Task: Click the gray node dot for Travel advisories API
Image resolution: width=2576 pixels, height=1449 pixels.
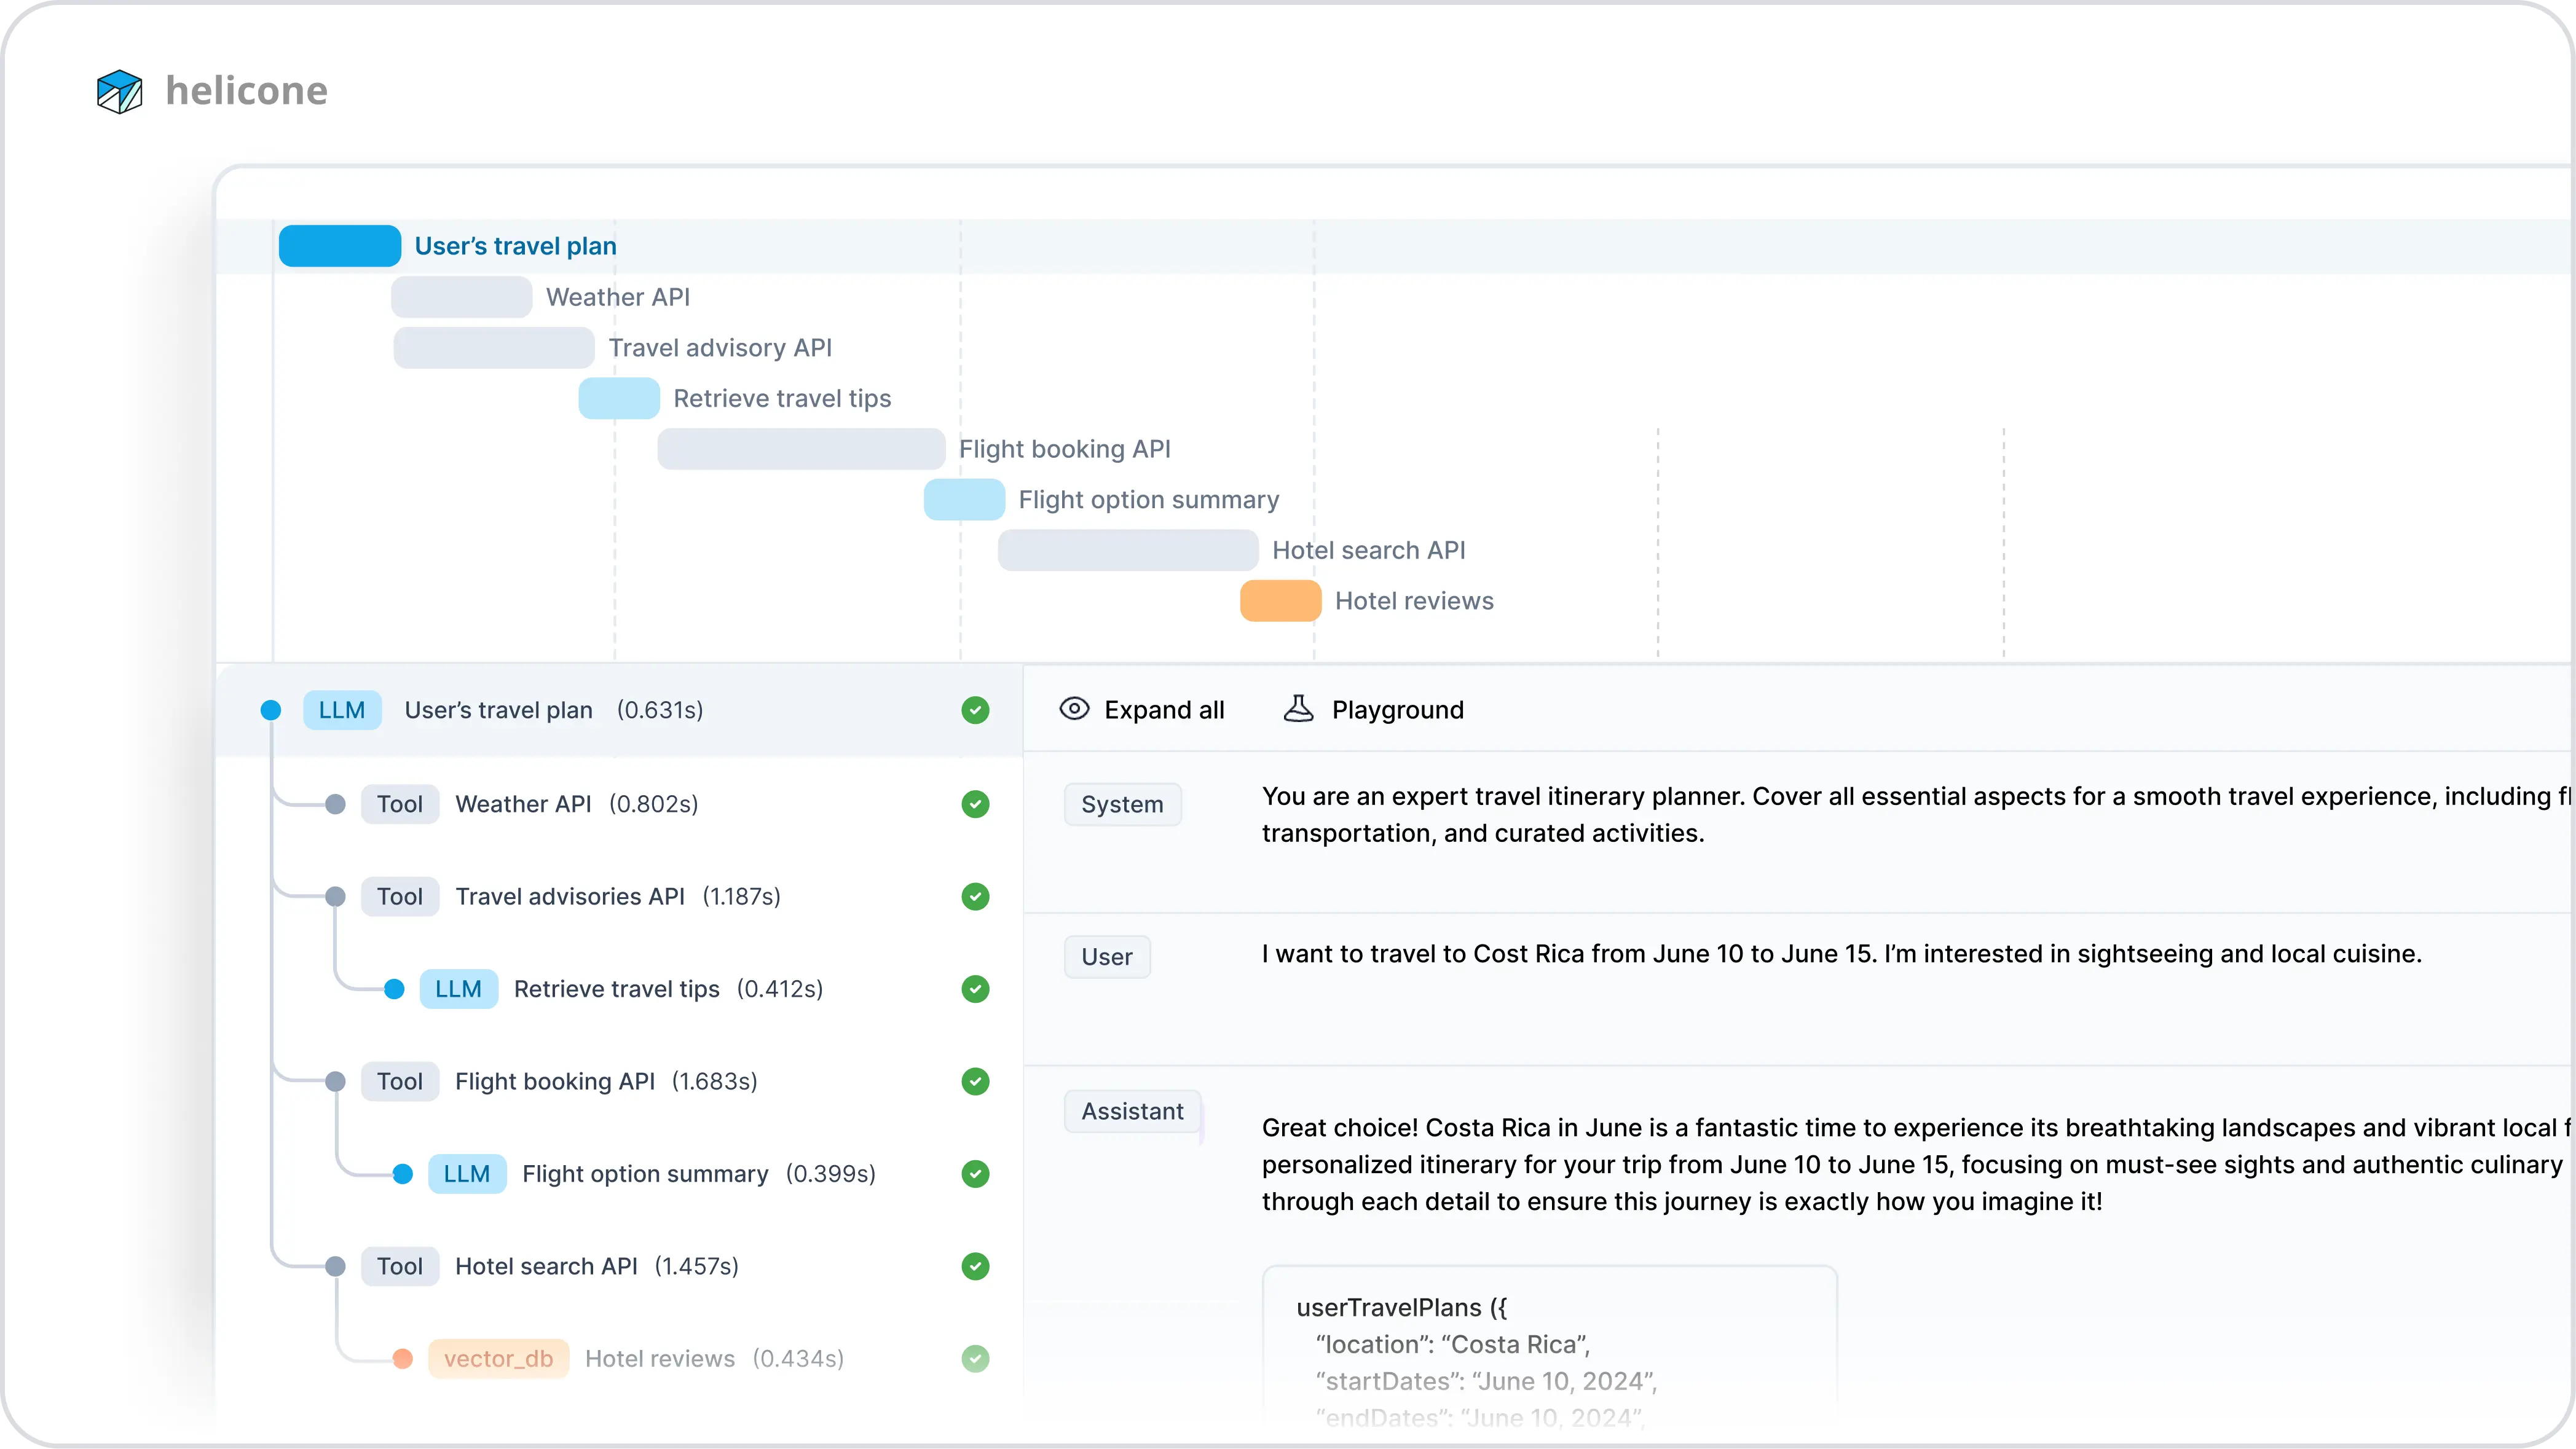Action: 336,897
